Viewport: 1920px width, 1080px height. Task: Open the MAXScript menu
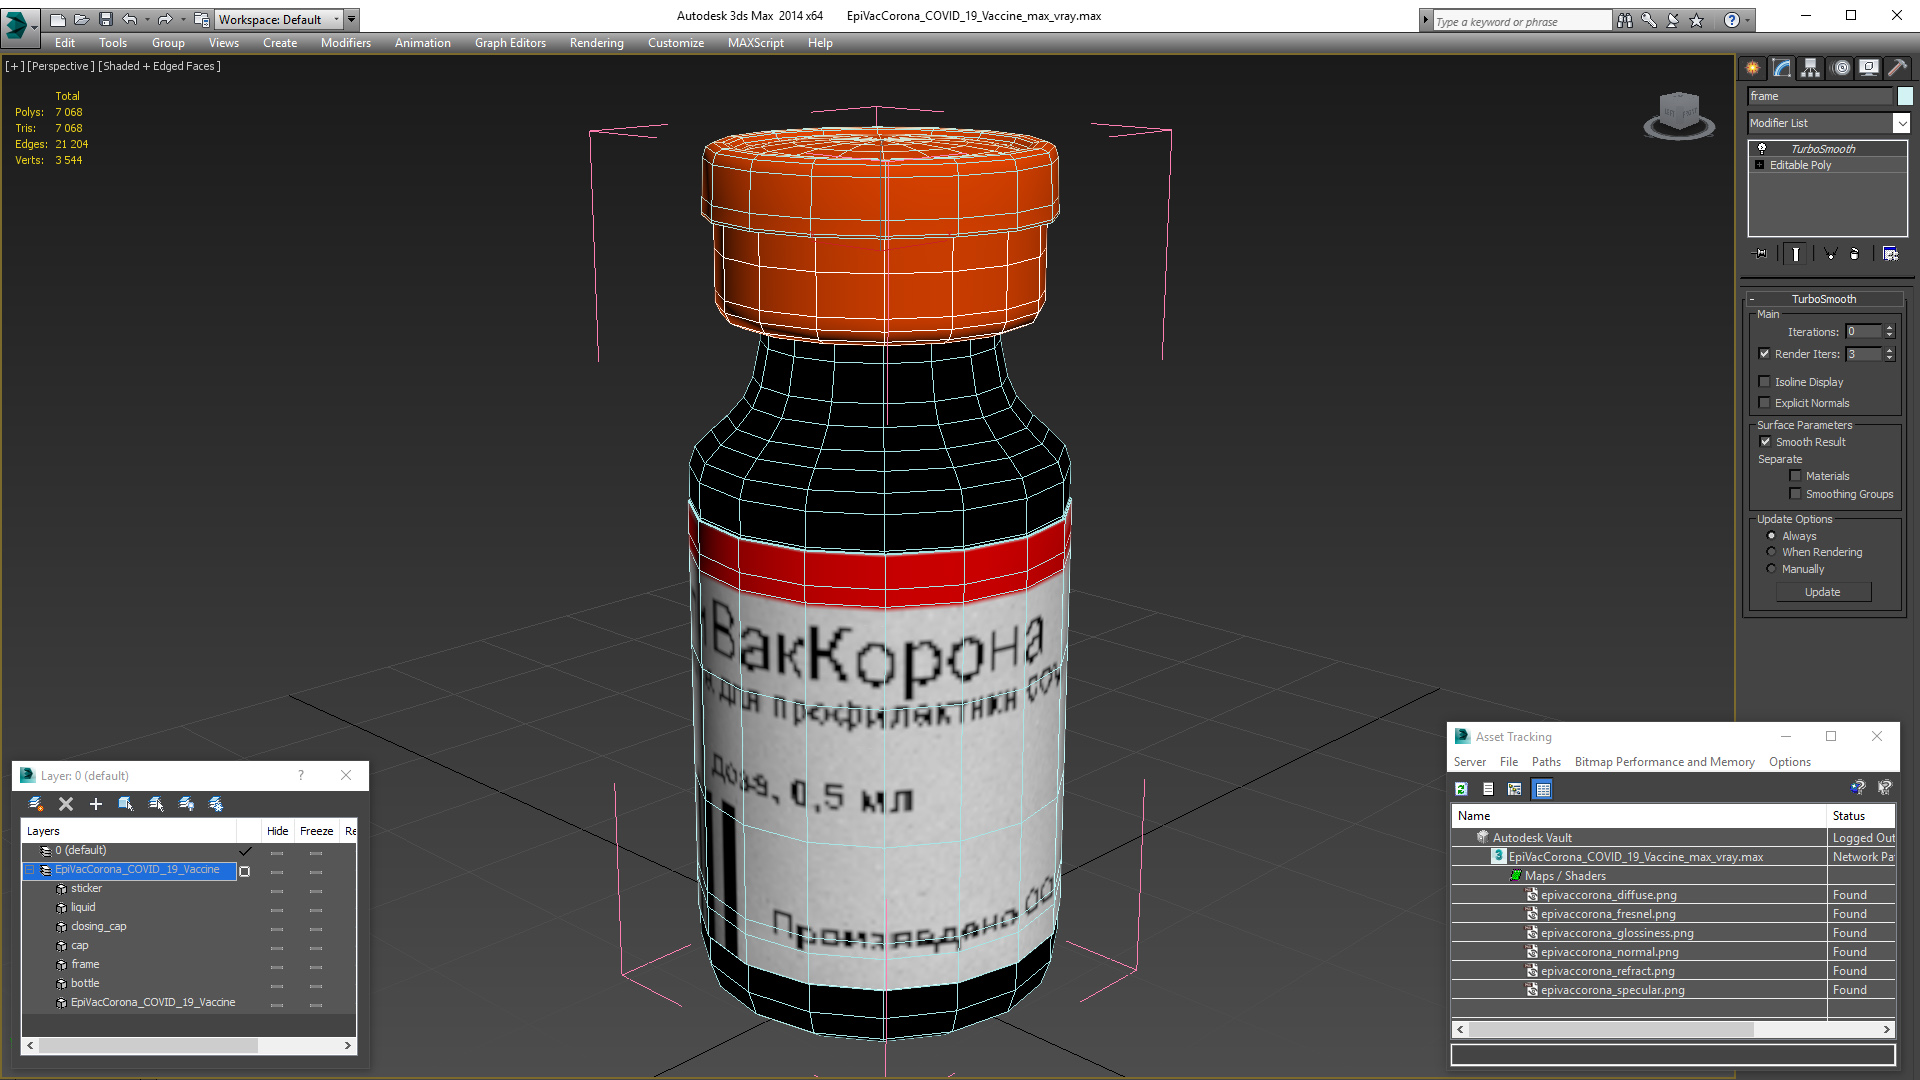point(755,43)
